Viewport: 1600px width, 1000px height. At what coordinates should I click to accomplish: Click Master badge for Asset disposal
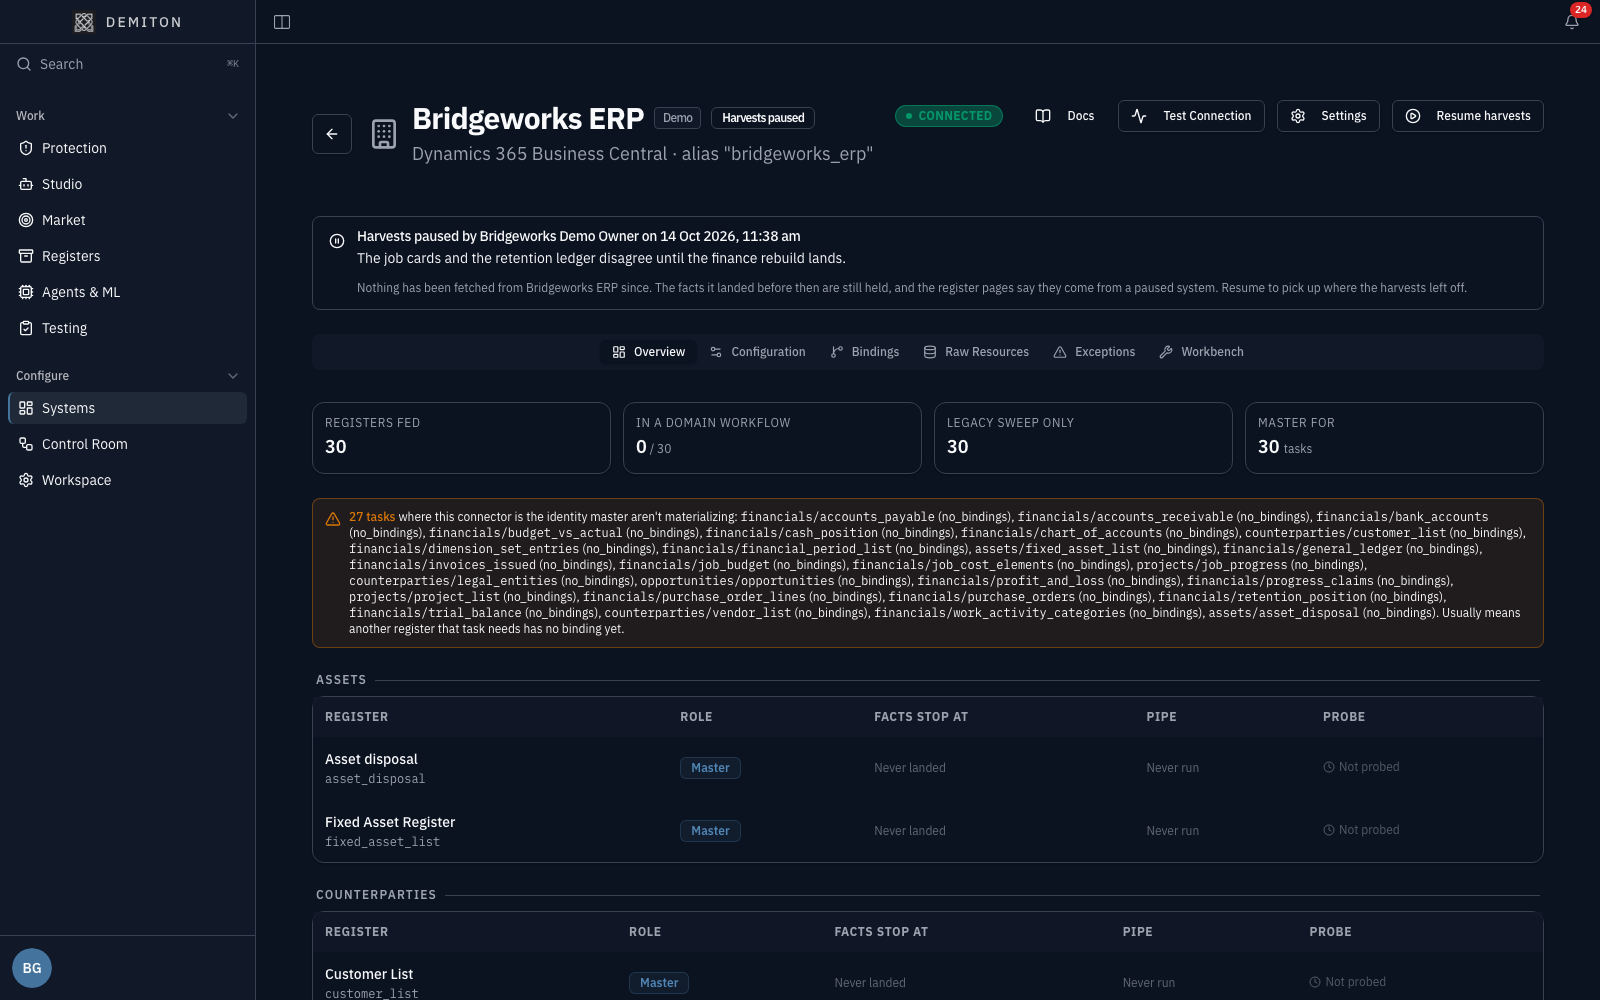click(x=710, y=768)
